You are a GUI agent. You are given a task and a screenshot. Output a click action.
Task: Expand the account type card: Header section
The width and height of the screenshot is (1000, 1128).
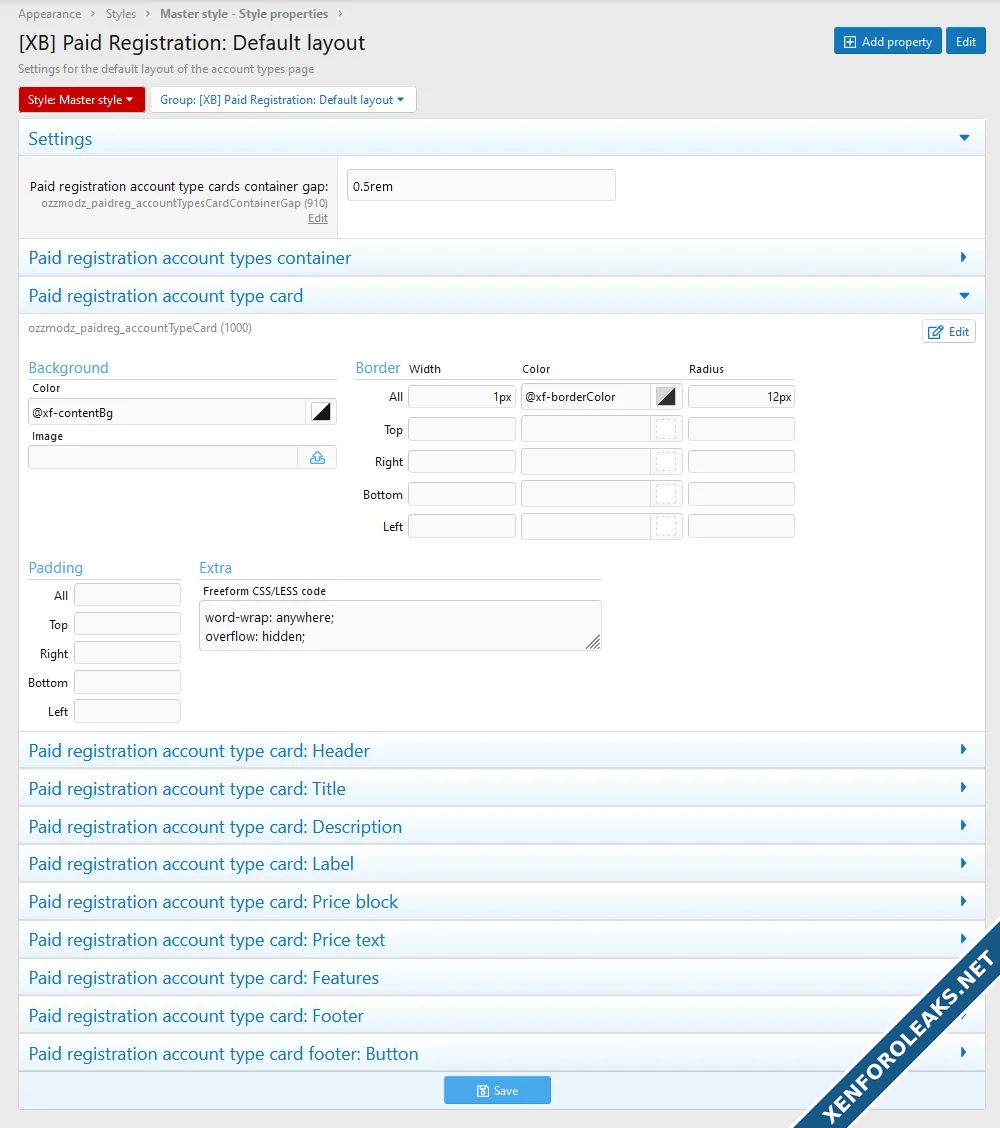(x=964, y=750)
